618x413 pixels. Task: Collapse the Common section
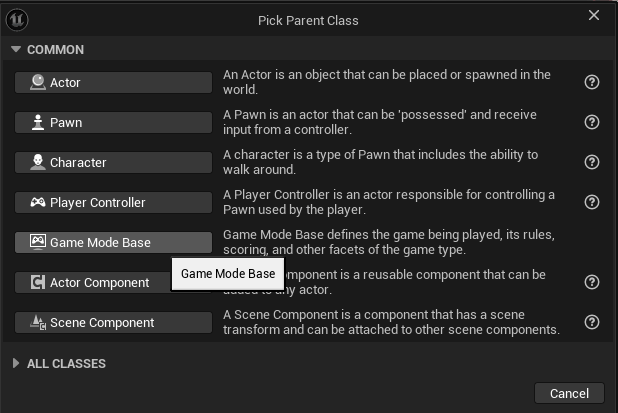pyautogui.click(x=17, y=50)
